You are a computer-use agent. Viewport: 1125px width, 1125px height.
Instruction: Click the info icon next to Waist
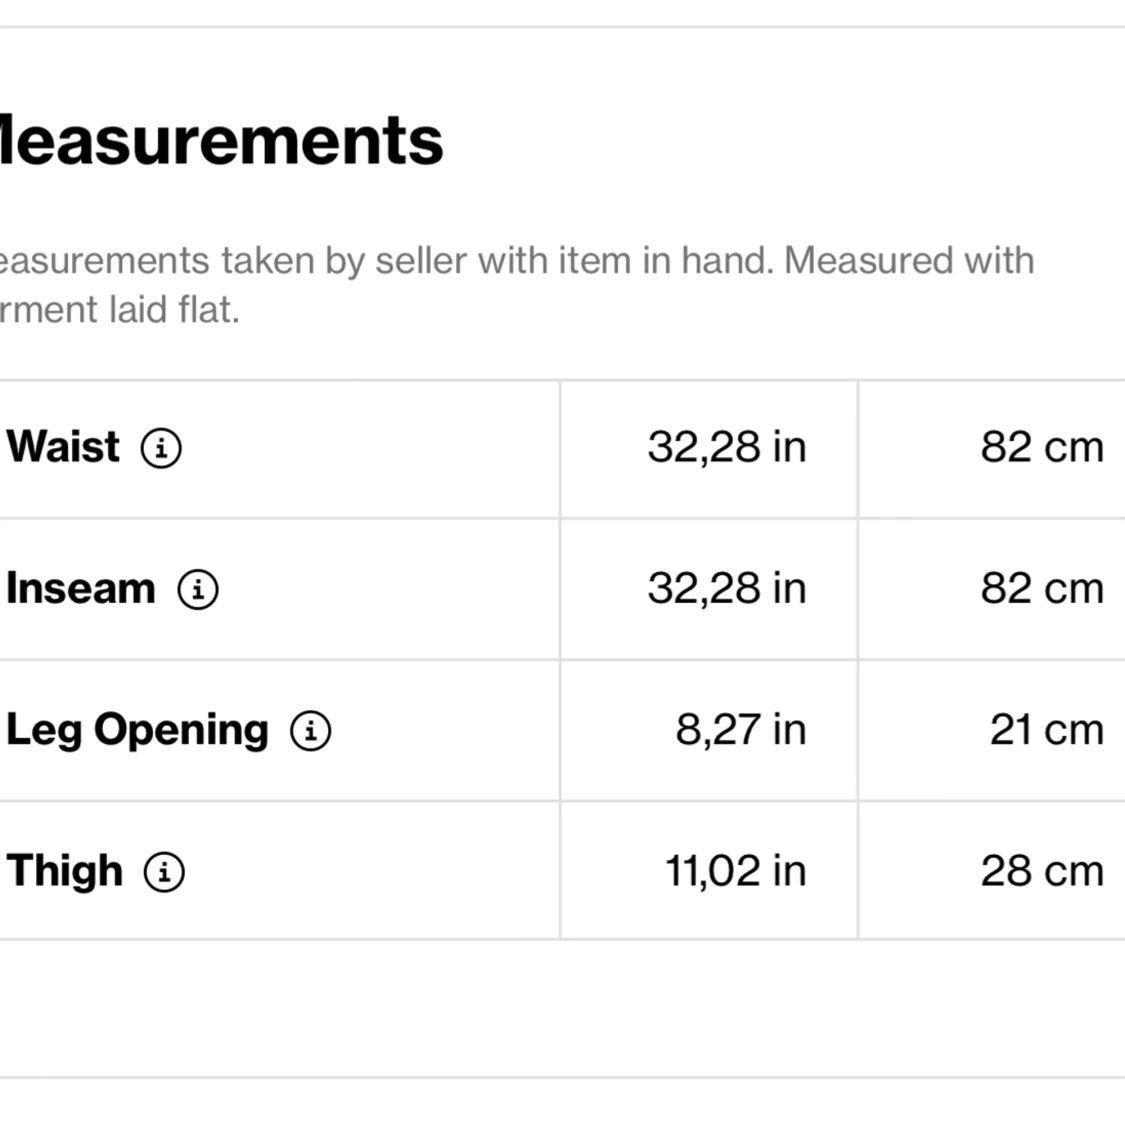pos(161,448)
